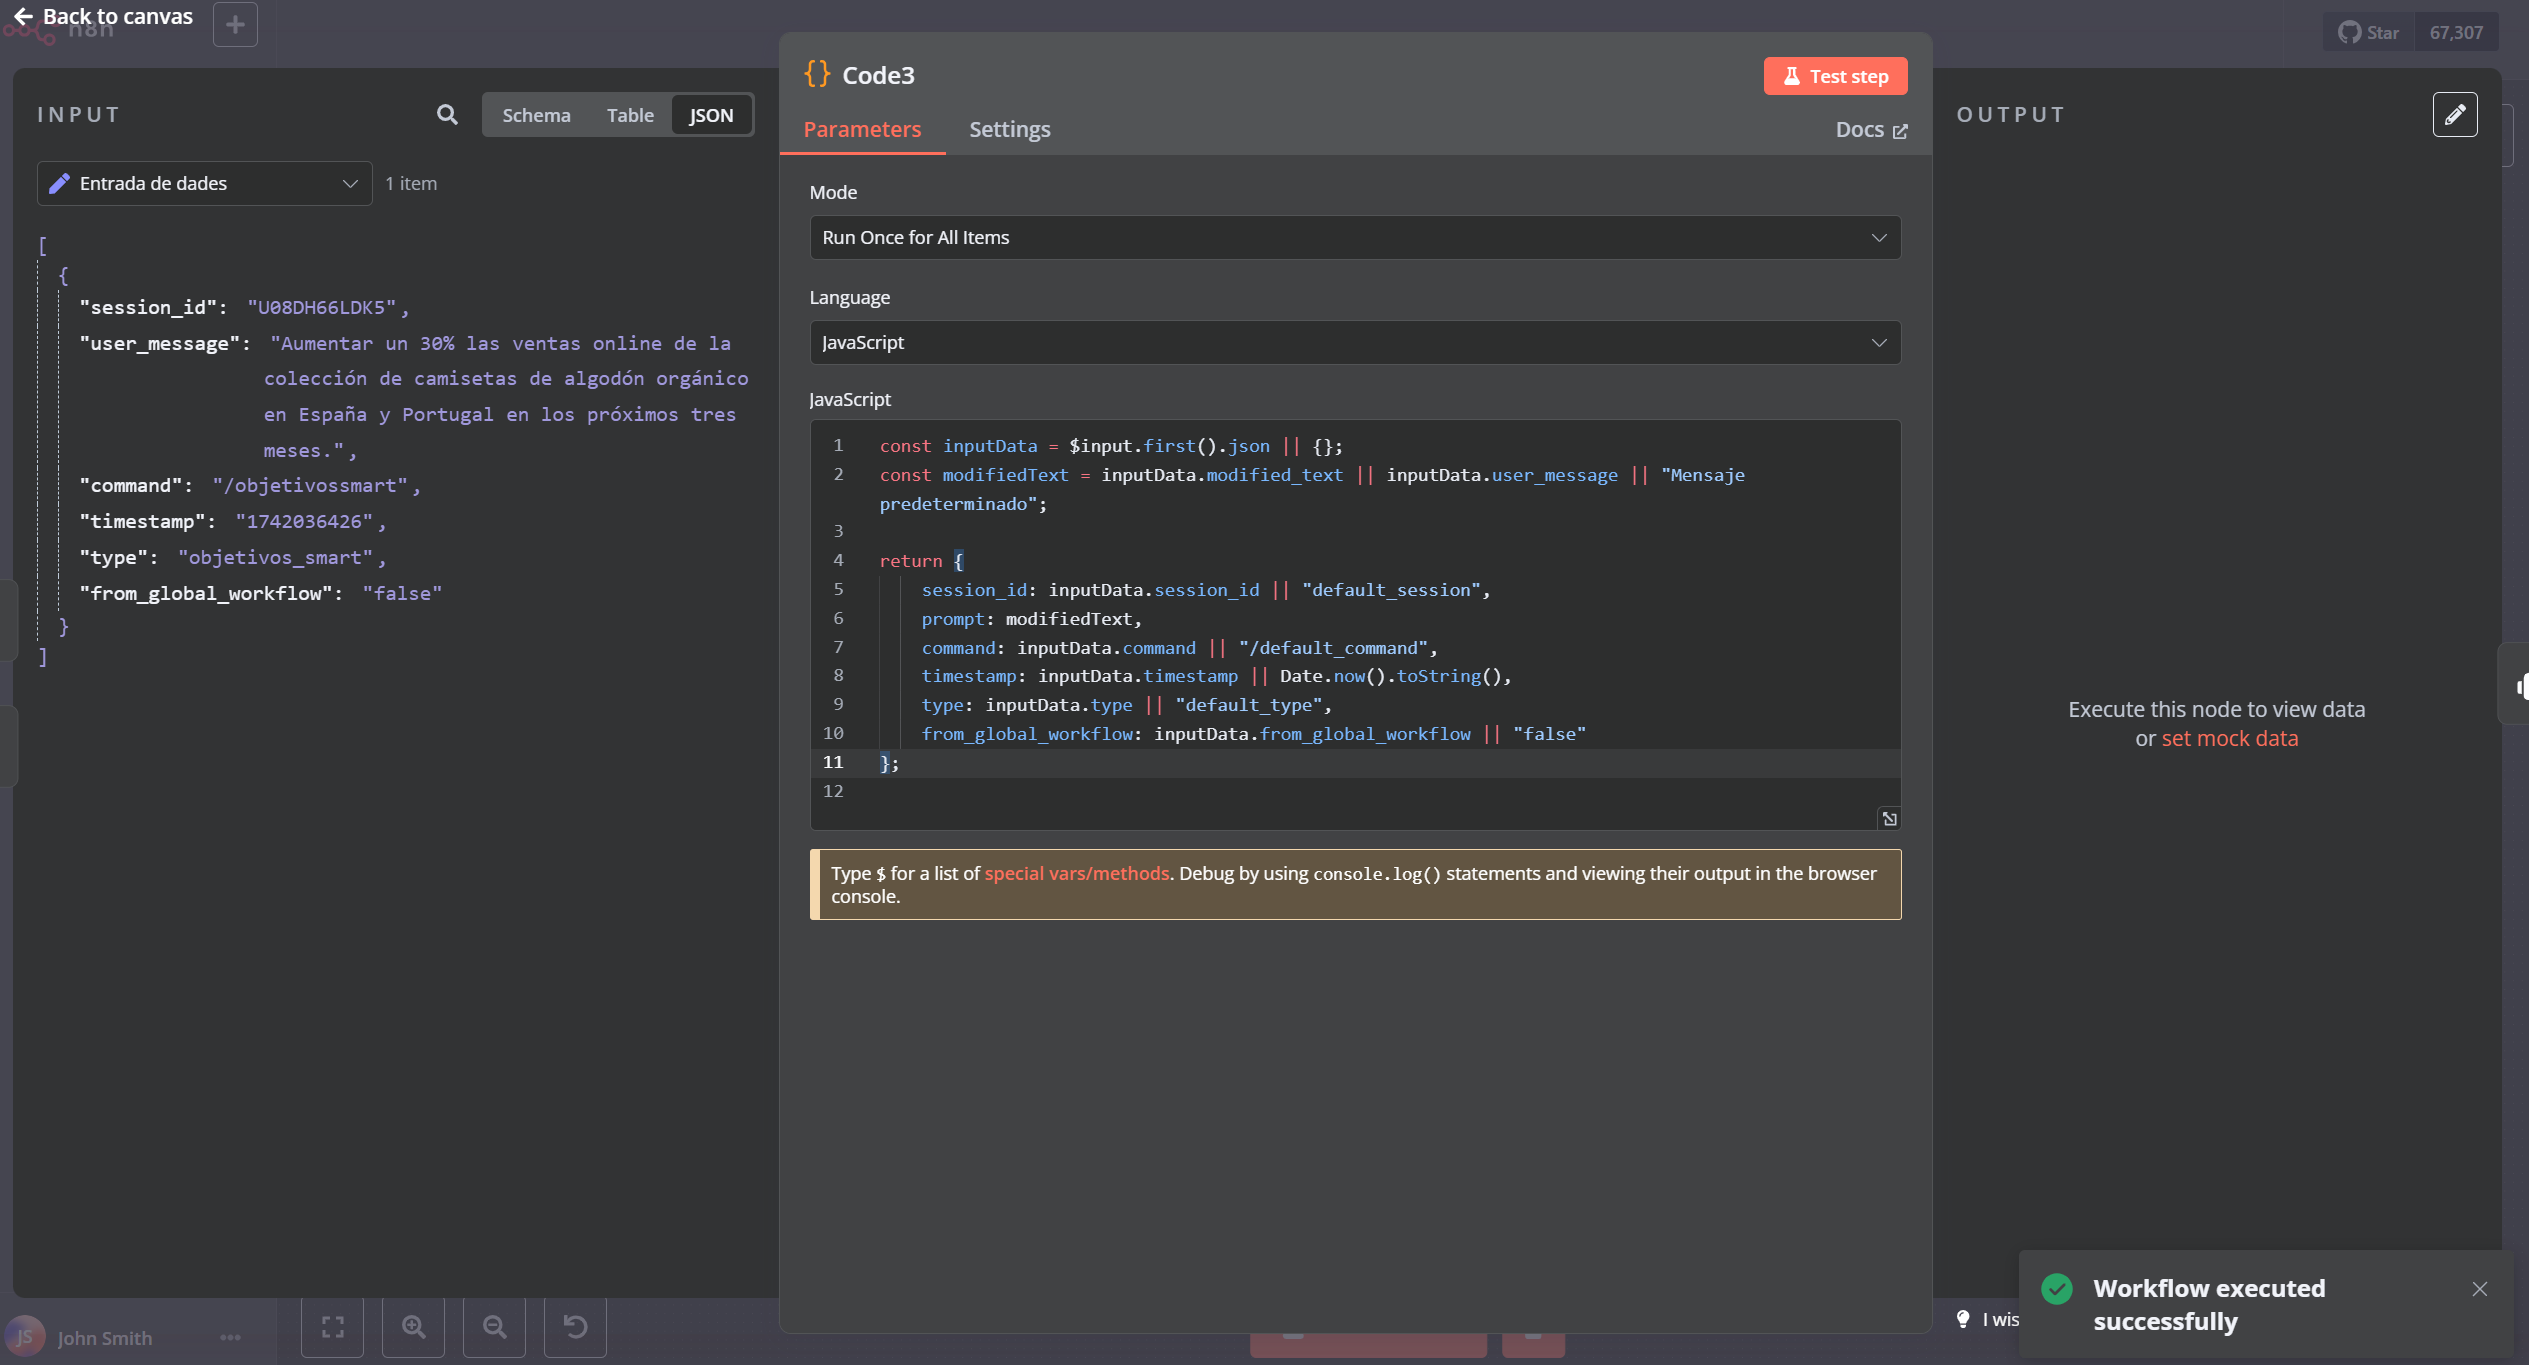Click the search icon in the Input panel
Image resolution: width=2529 pixels, height=1365 pixels.
[x=447, y=115]
